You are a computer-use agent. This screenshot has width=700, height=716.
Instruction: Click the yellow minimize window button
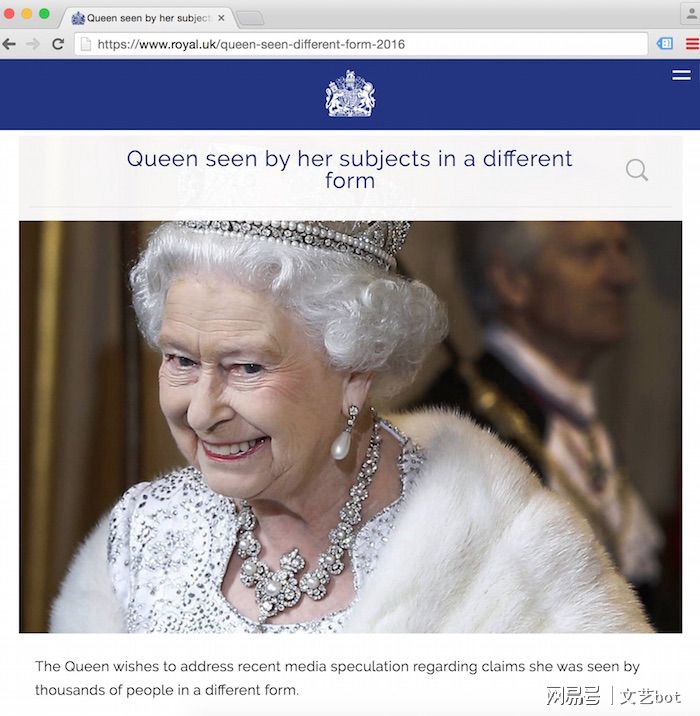tap(27, 14)
